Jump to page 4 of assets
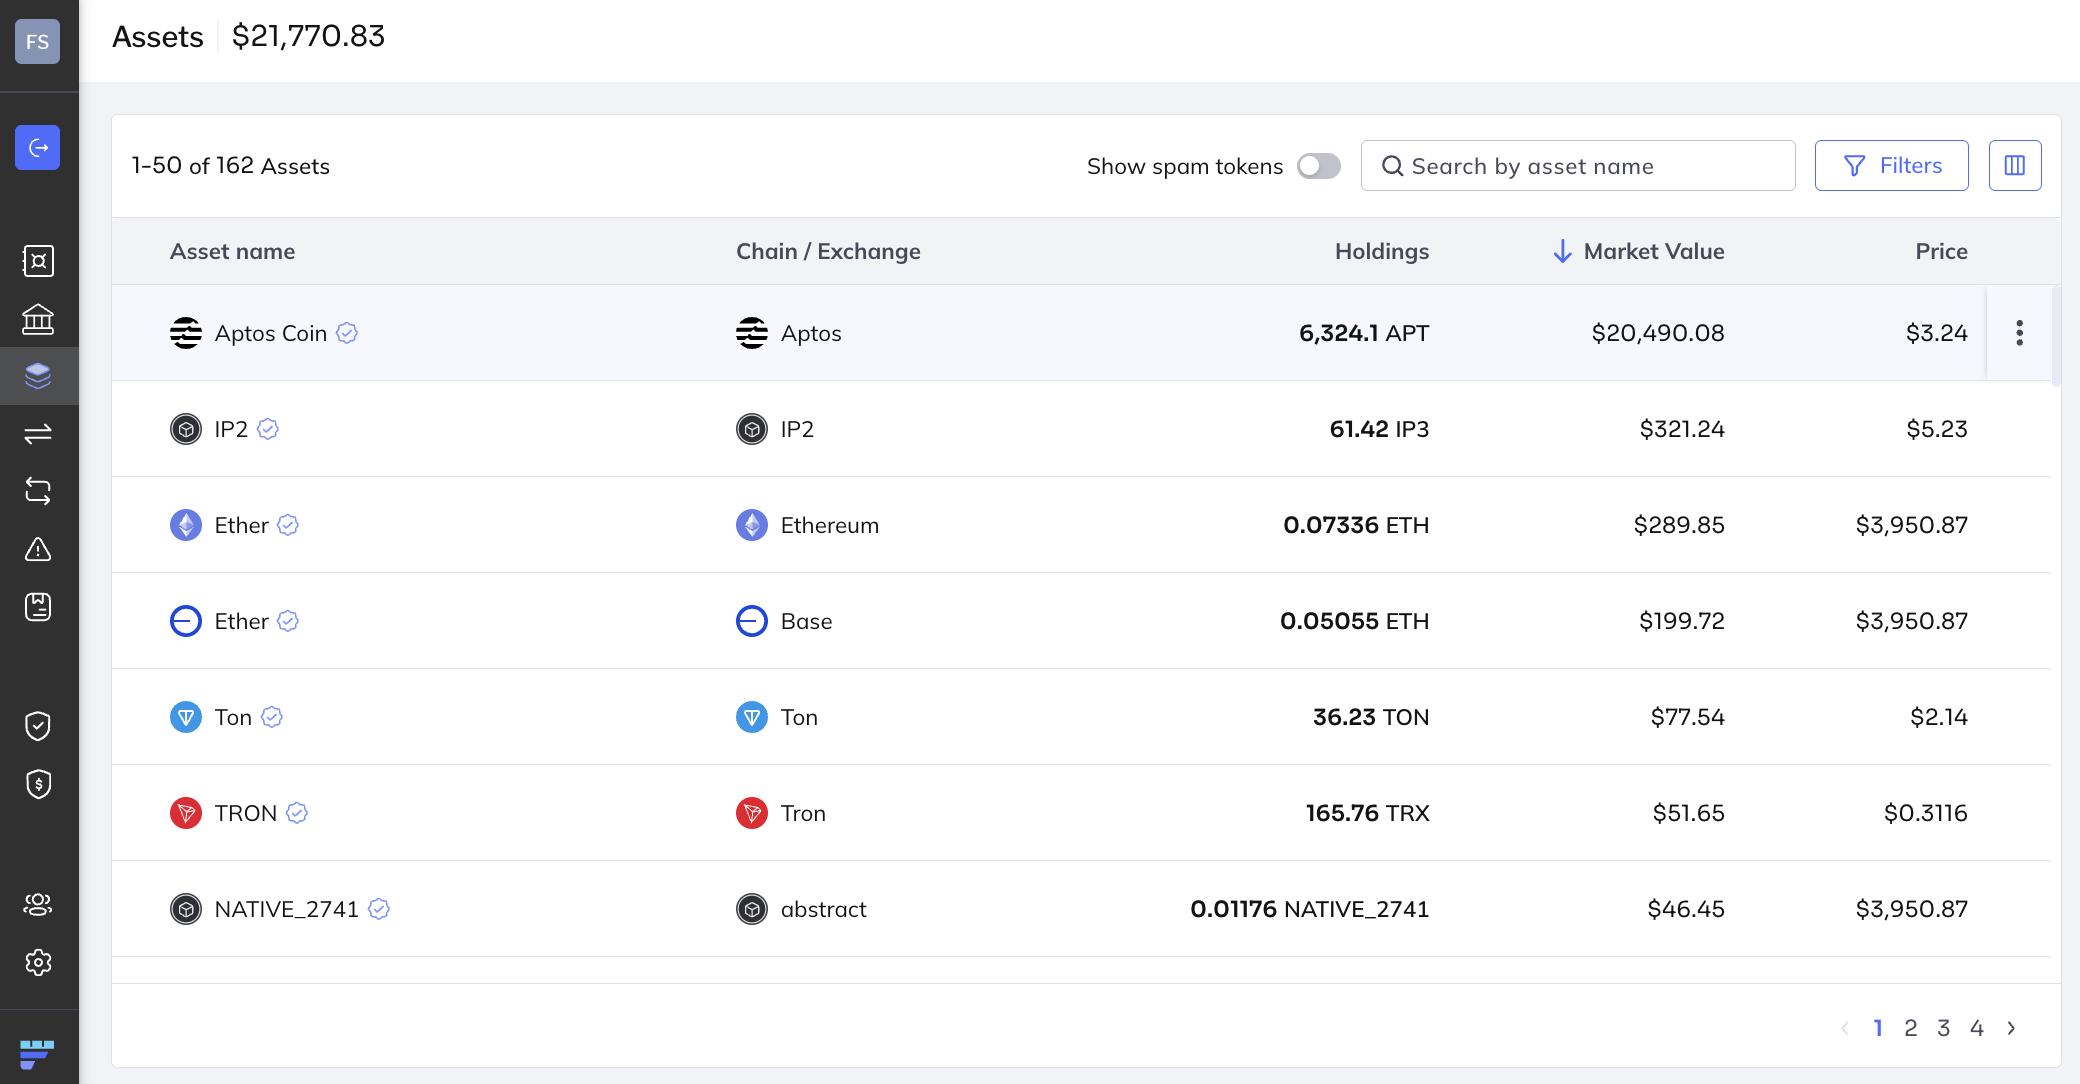Viewport: 2080px width, 1084px height. click(x=1976, y=1028)
